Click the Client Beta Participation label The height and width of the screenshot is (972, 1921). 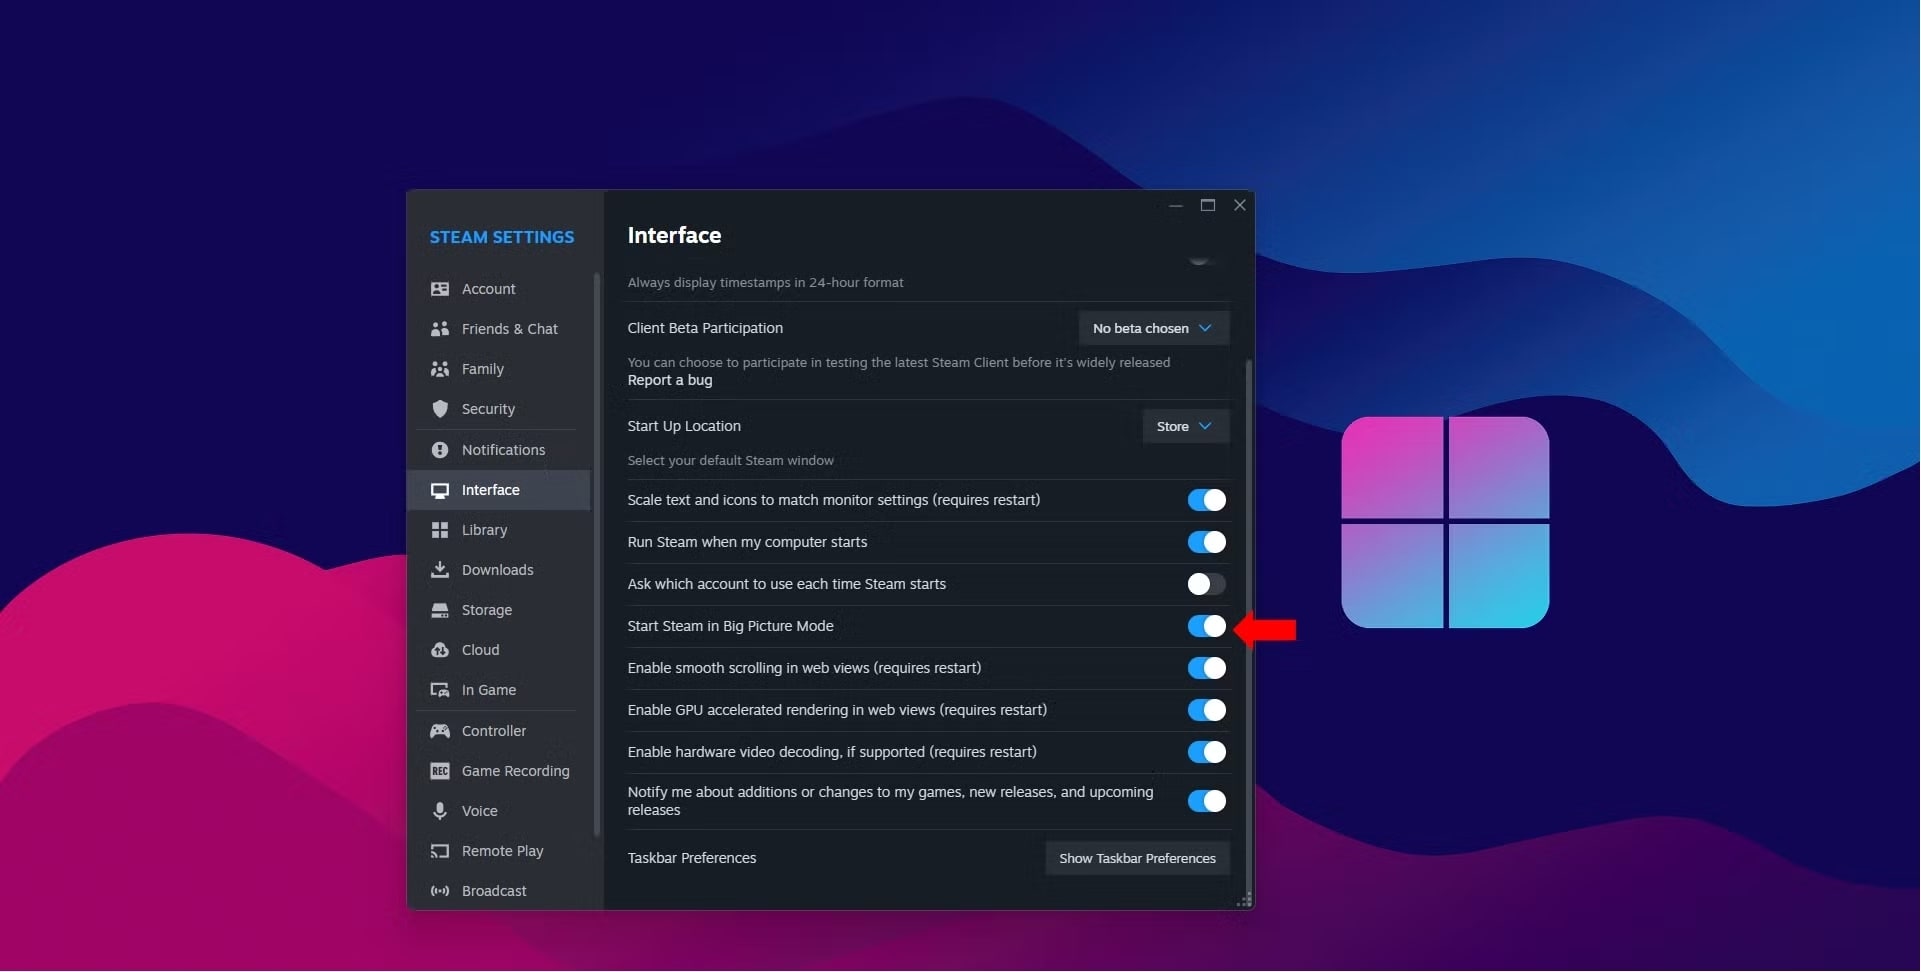[705, 328]
